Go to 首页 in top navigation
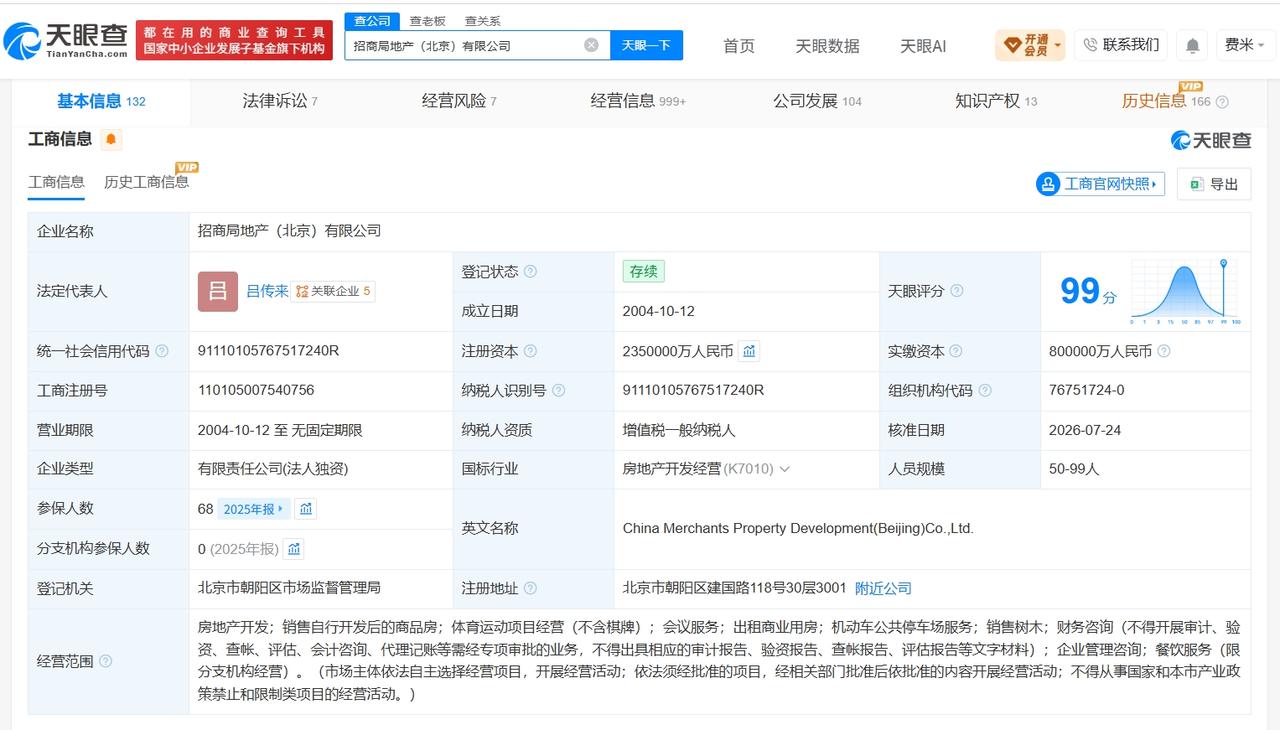 [739, 46]
